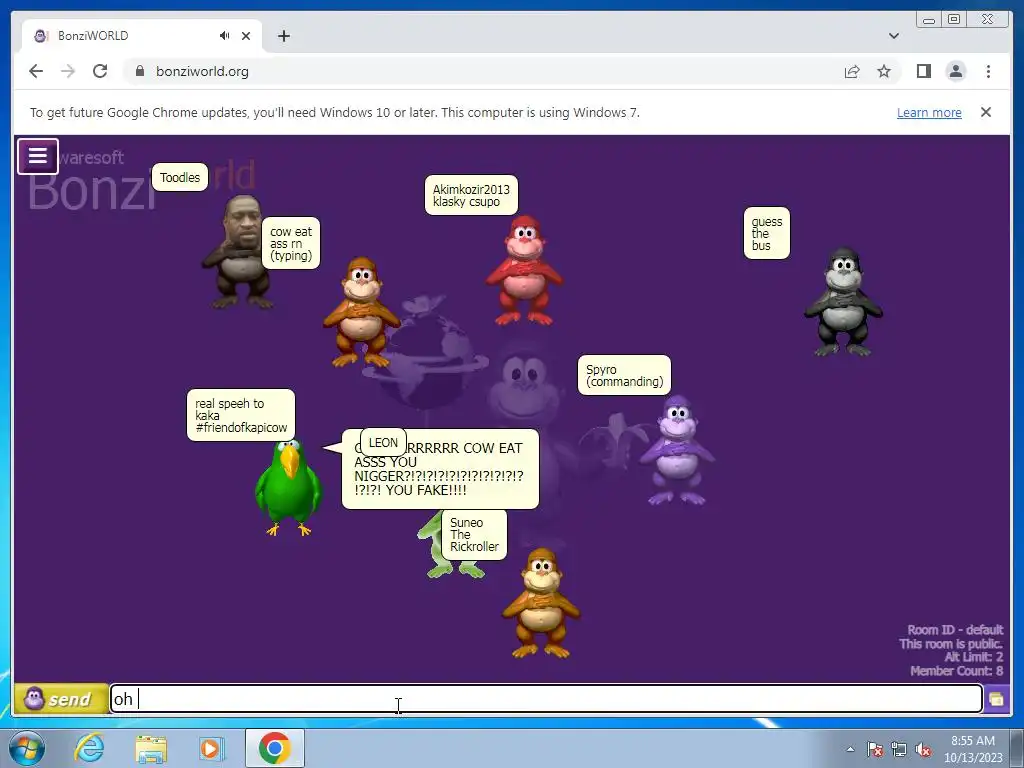The image size is (1024, 768).
Task: Mute the BonziWORLD tab audio
Action: [x=225, y=36]
